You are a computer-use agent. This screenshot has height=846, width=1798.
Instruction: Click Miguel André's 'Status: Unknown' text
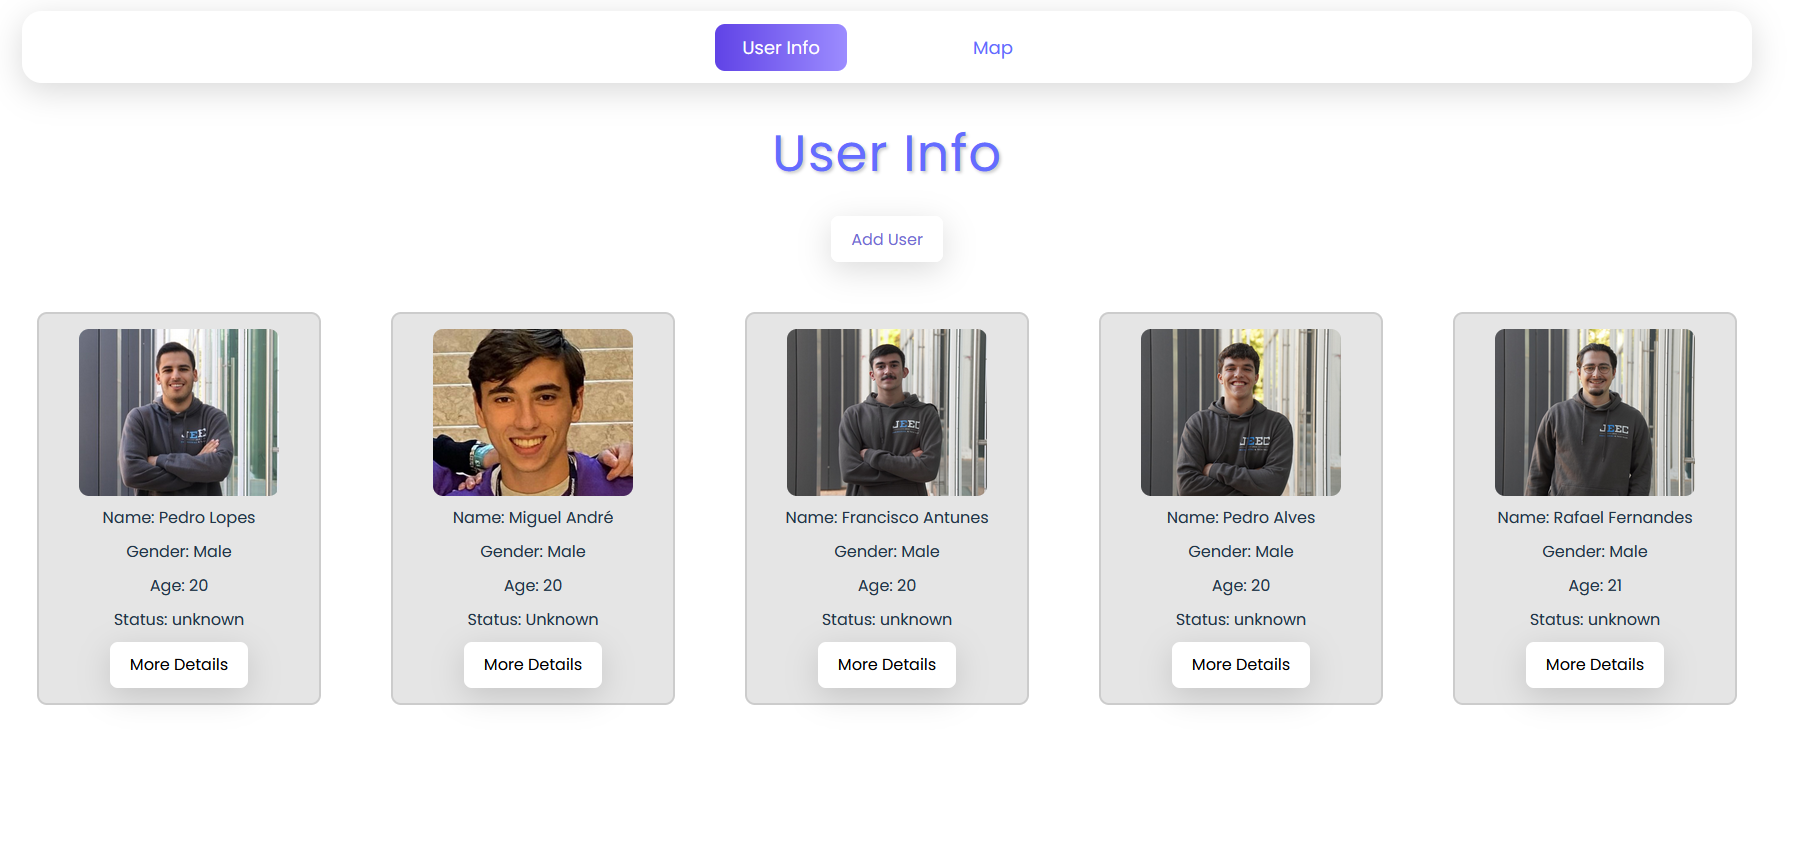pos(533,620)
